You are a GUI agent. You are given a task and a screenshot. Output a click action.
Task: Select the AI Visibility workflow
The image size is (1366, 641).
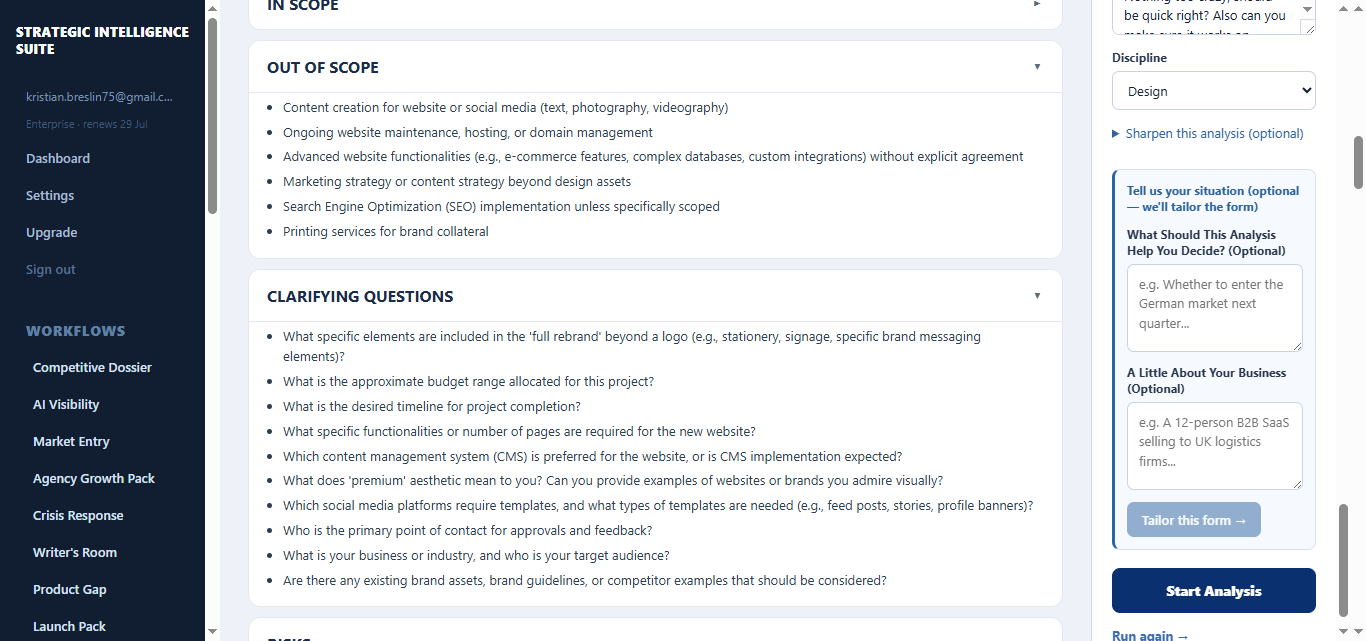click(x=66, y=404)
